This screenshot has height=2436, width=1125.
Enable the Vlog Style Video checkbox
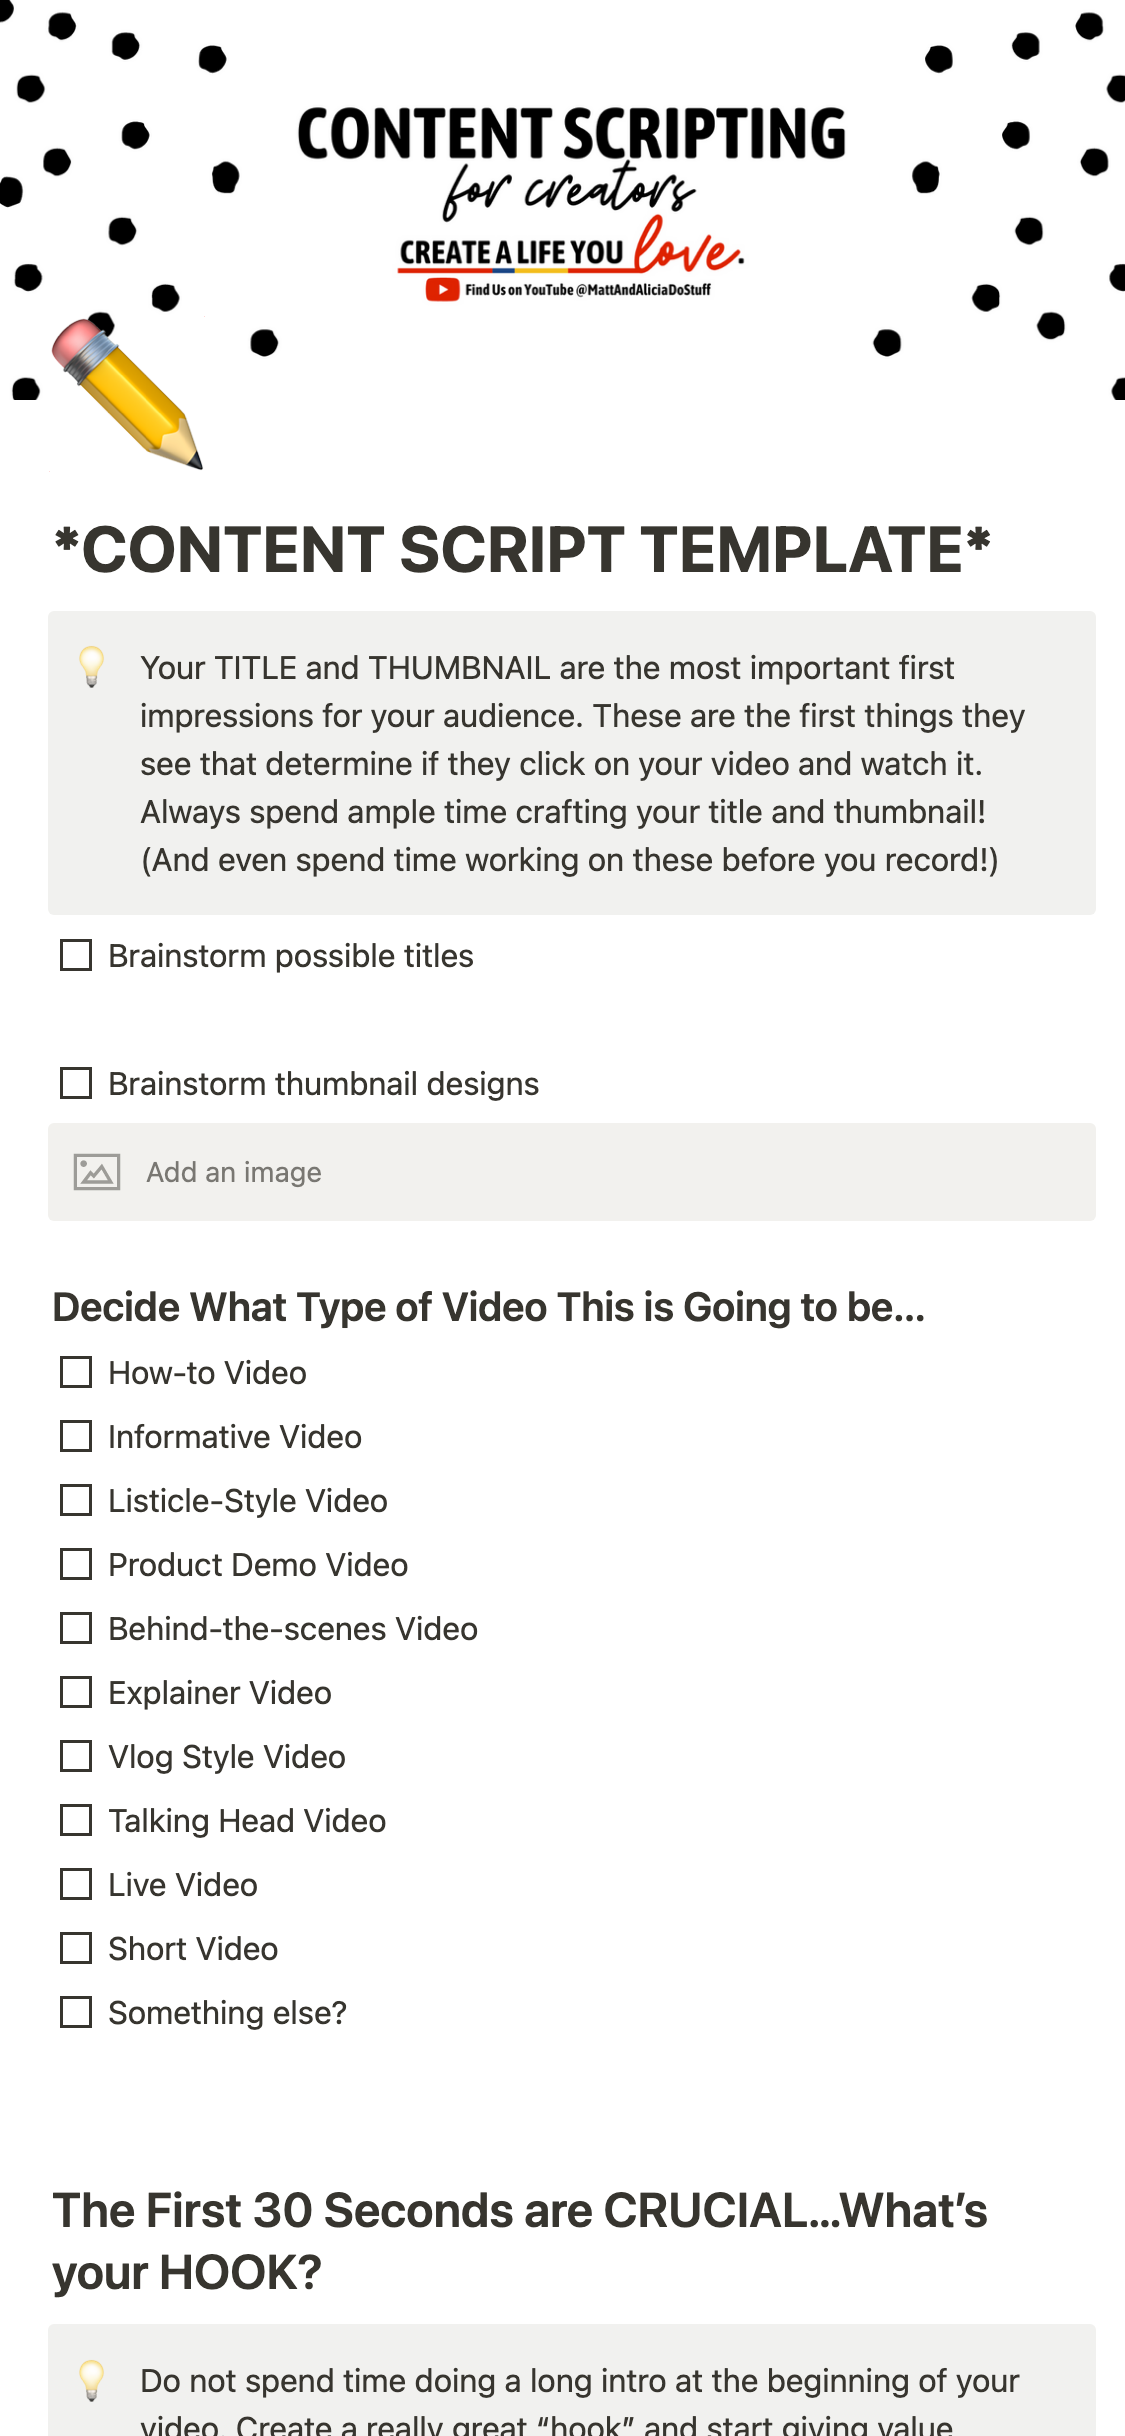point(76,1757)
